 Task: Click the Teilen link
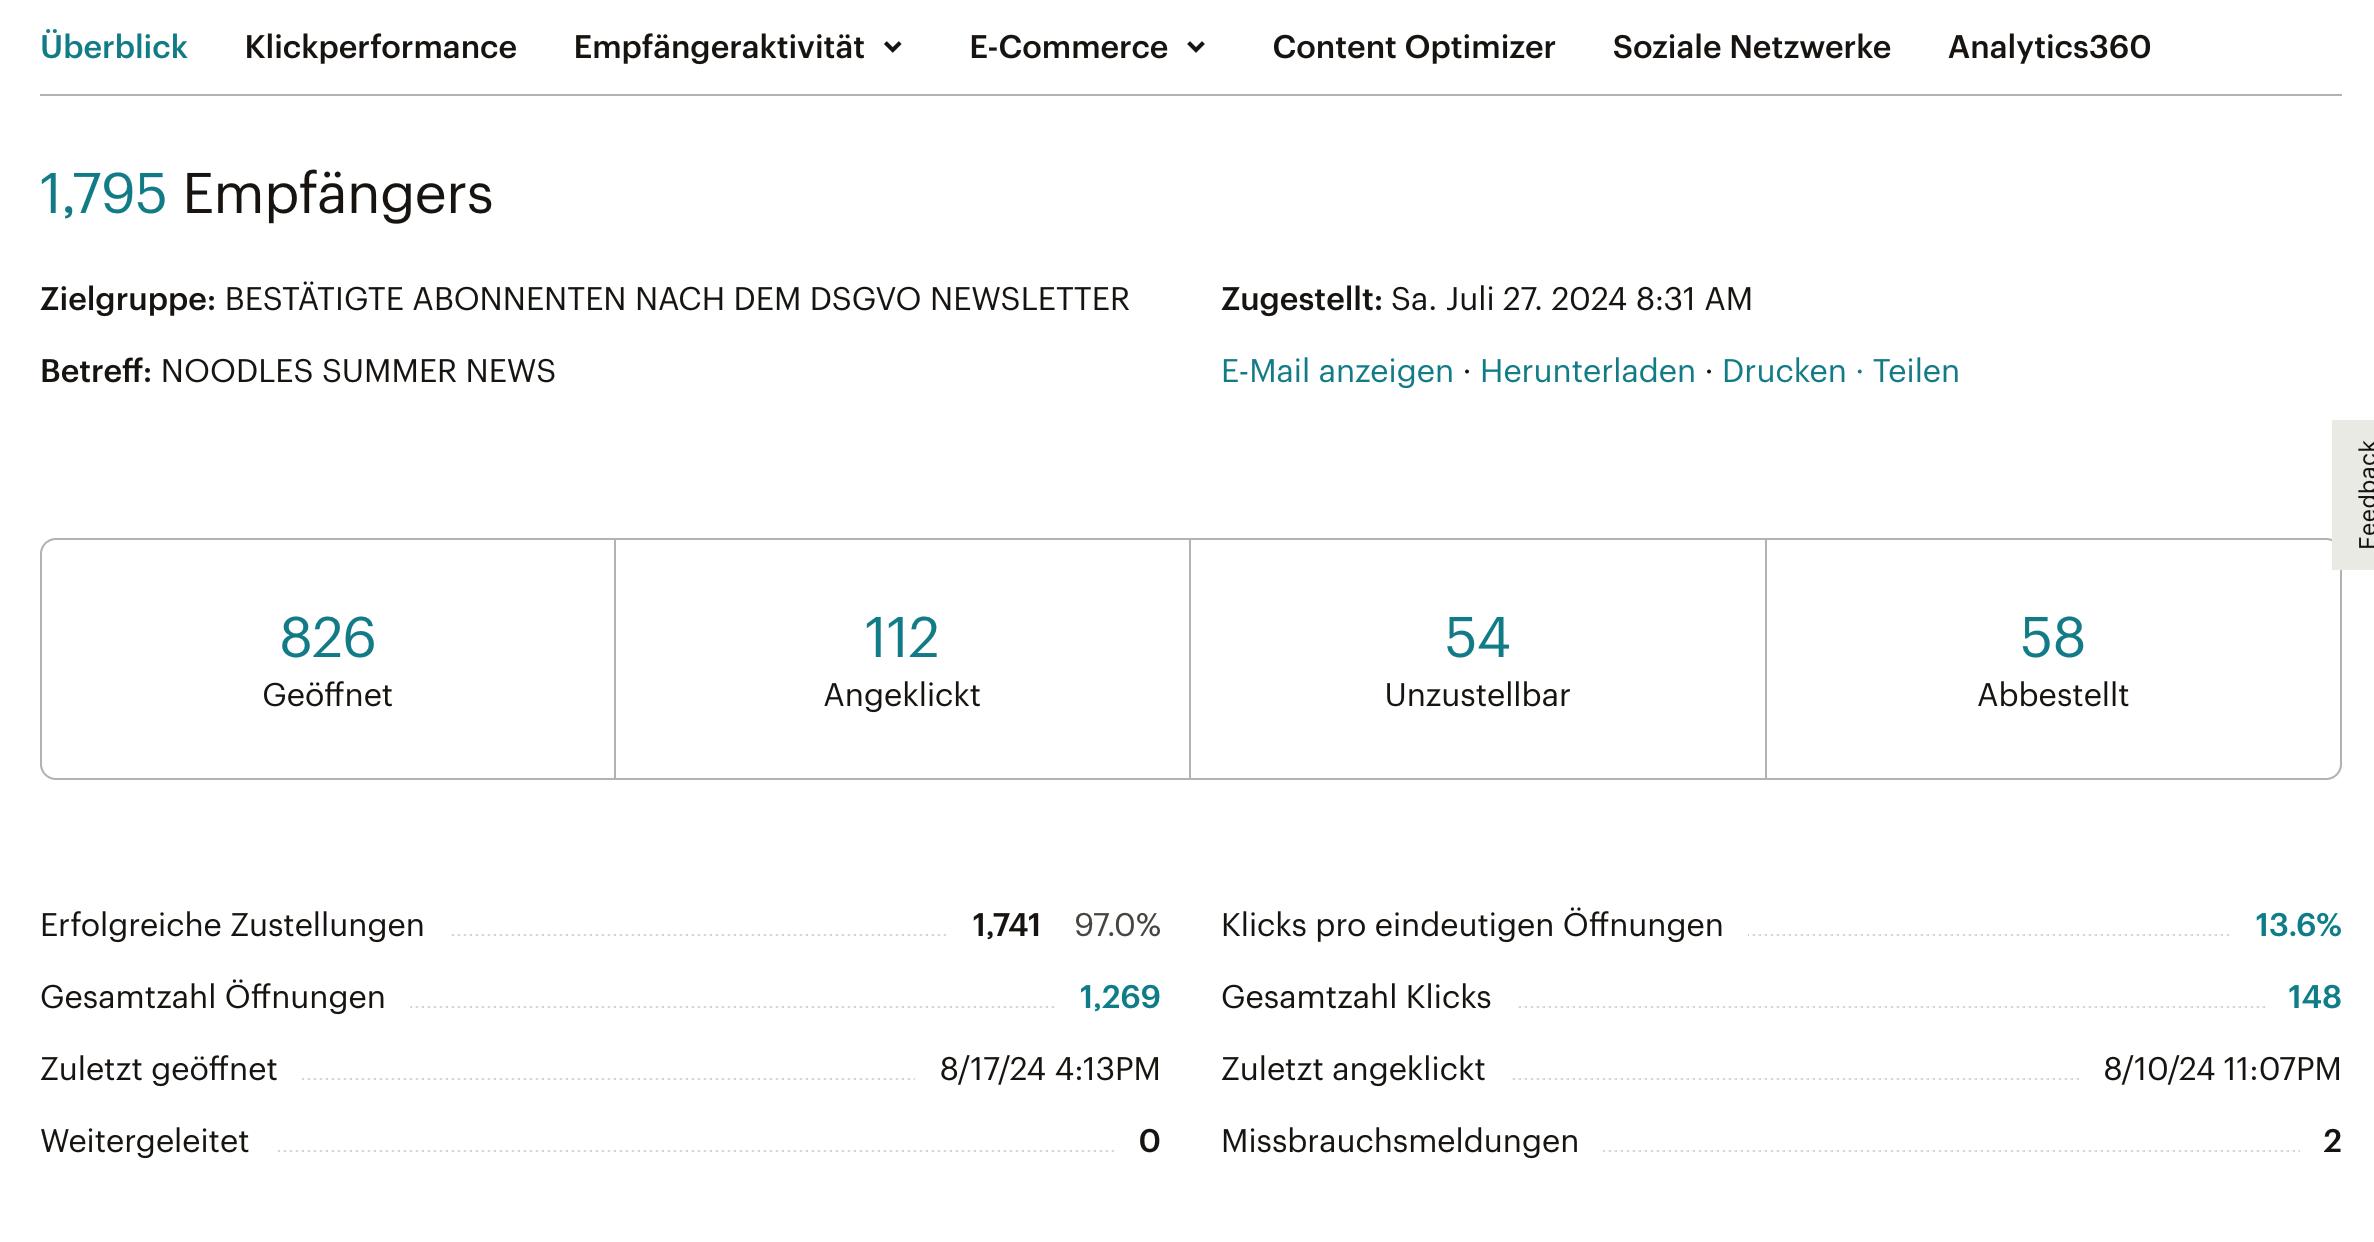click(1915, 371)
